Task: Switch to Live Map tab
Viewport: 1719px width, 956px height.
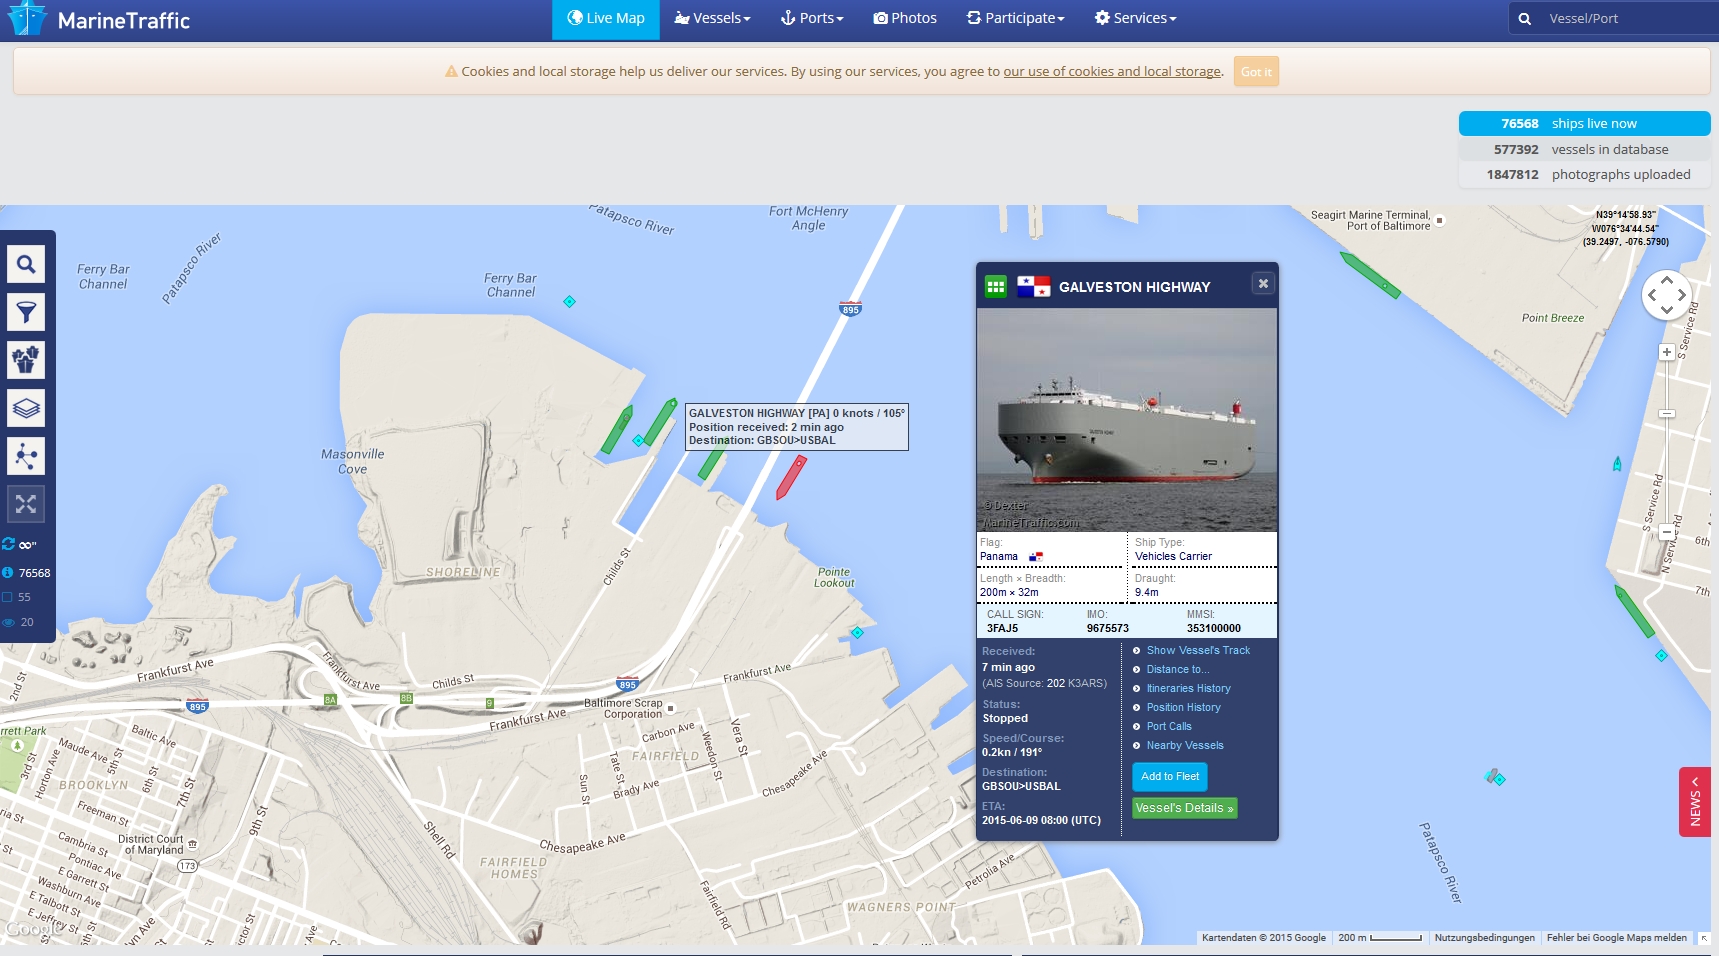Action: click(x=606, y=19)
